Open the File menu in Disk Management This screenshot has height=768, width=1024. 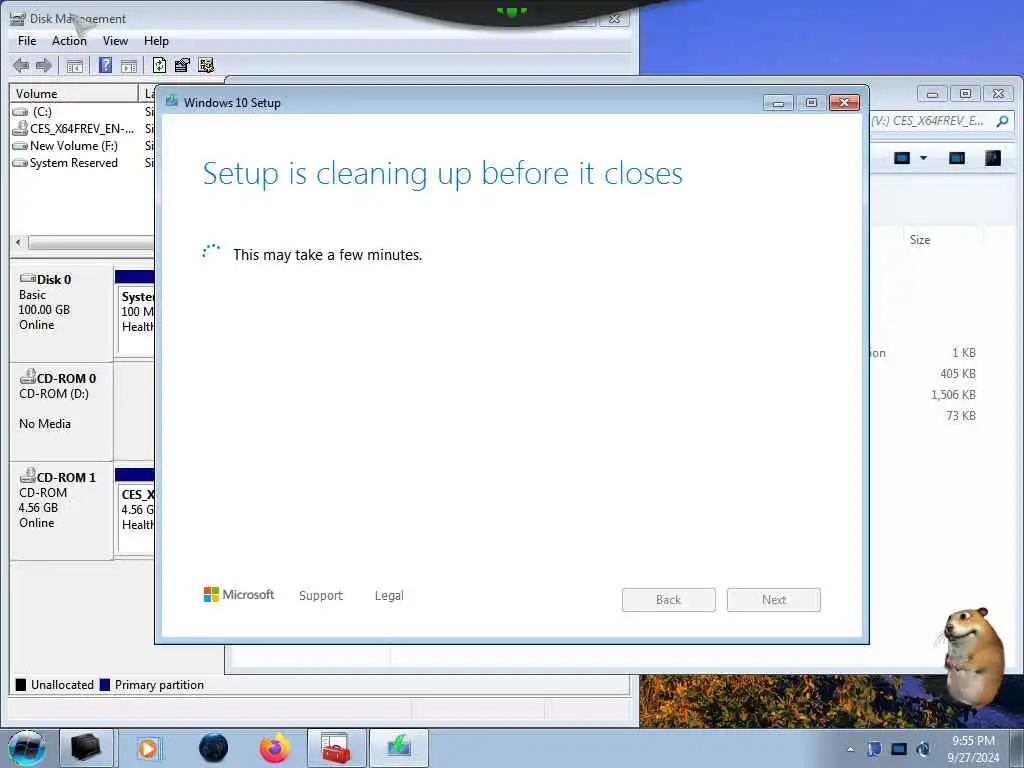point(27,40)
